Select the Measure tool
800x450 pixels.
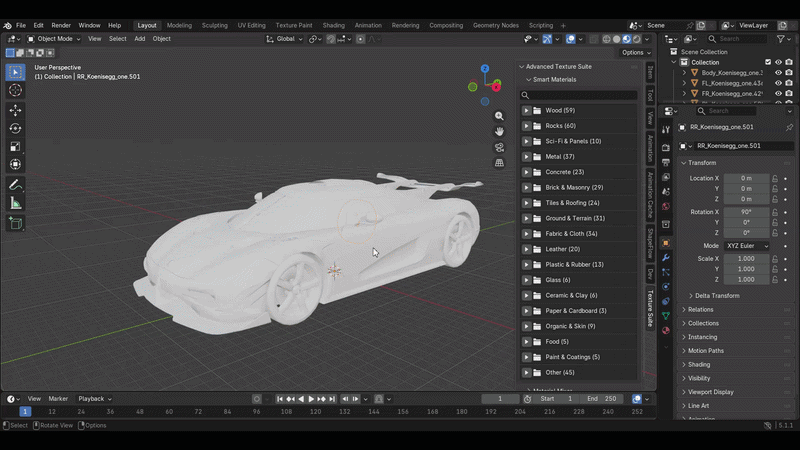15,204
